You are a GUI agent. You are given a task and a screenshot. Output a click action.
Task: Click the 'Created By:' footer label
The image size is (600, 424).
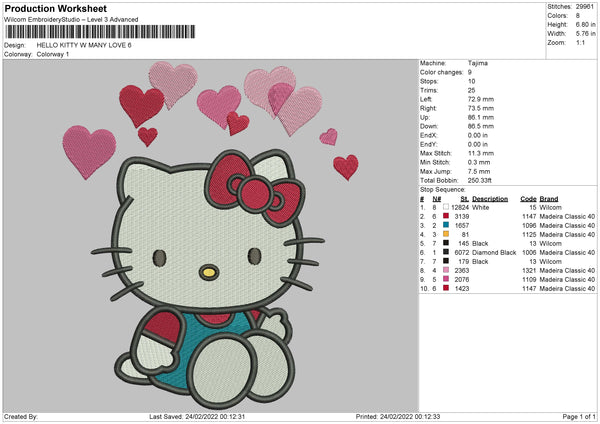(x=21, y=417)
